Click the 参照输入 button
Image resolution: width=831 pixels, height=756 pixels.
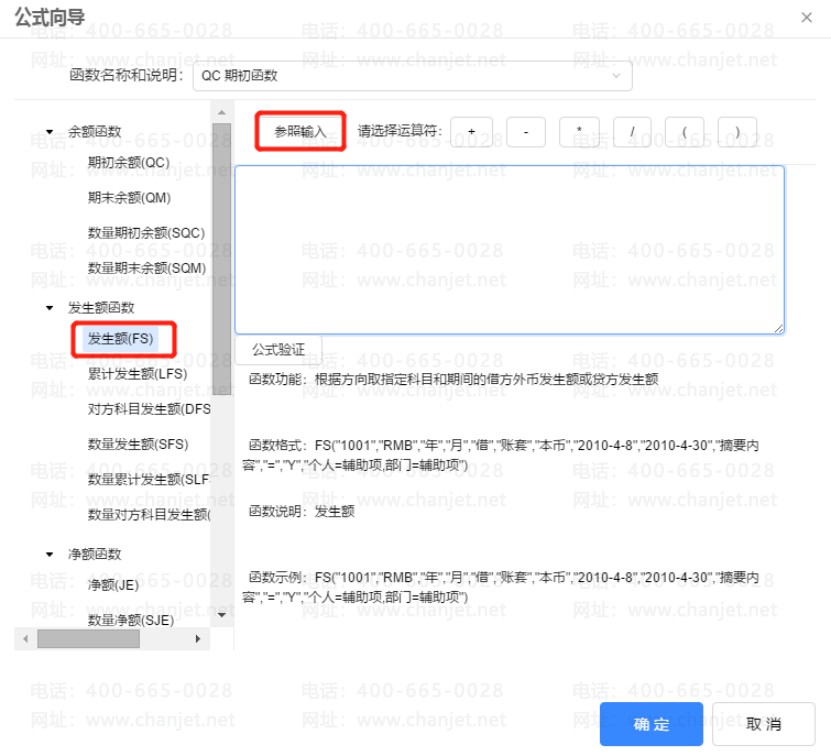(x=300, y=131)
